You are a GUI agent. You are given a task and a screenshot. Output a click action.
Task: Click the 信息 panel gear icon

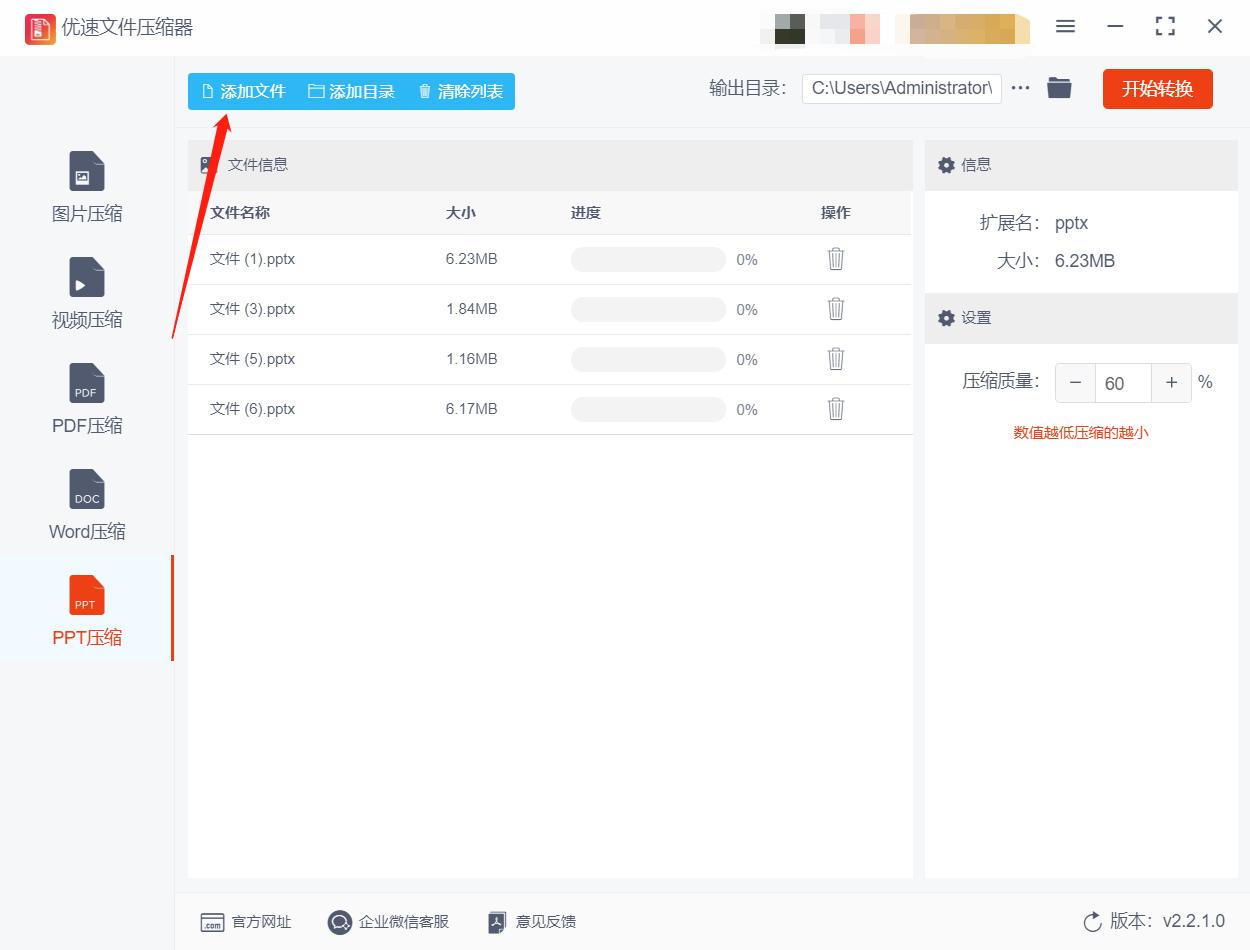[x=946, y=165]
